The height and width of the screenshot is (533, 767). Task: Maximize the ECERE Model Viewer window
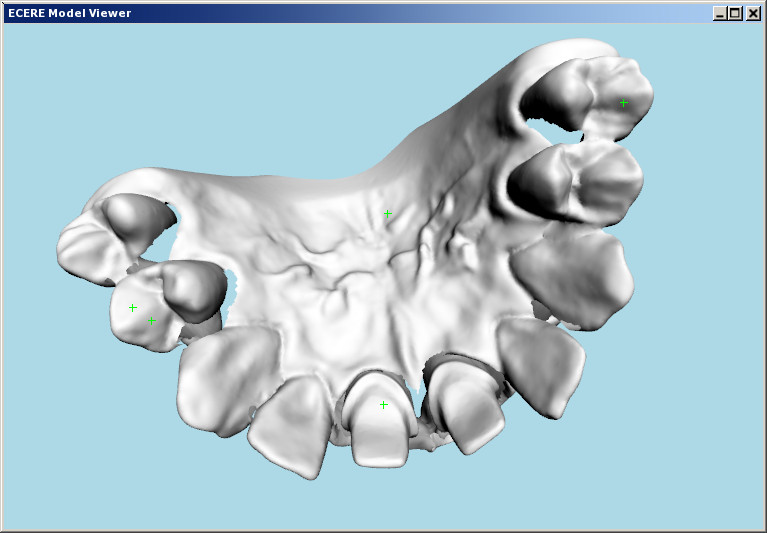pyautogui.click(x=735, y=13)
